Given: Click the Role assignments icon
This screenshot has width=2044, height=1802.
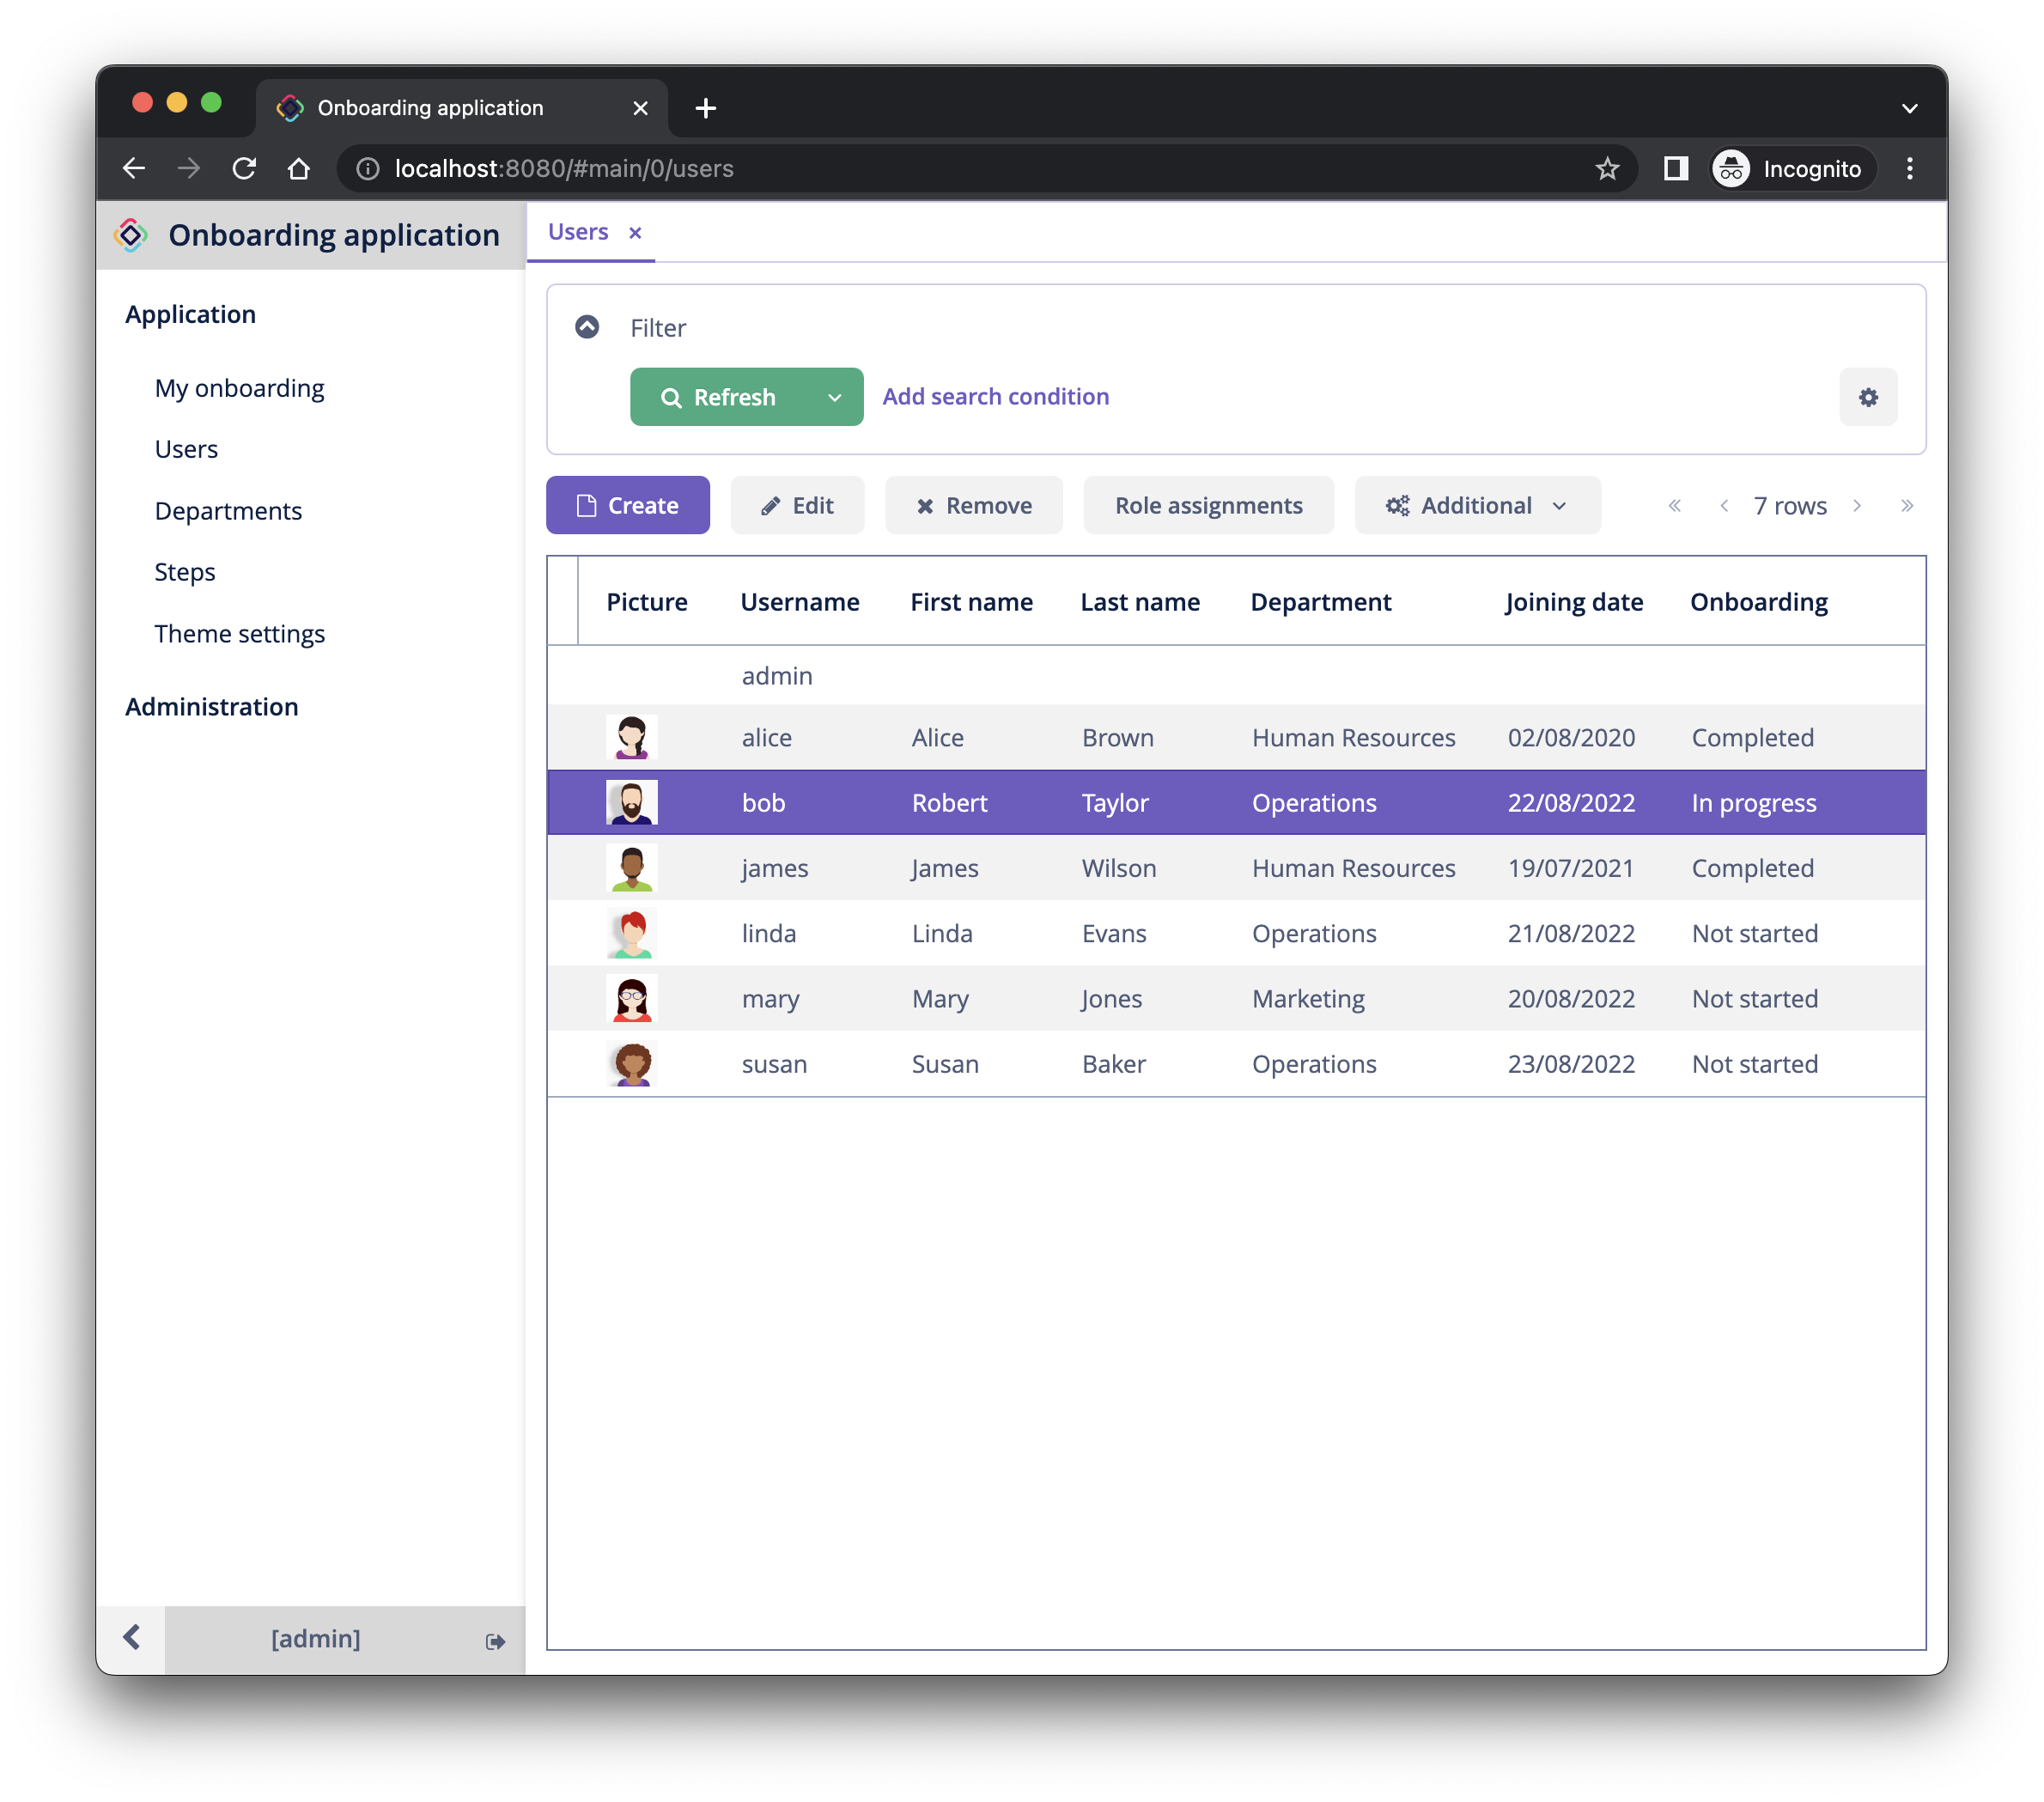Looking at the screenshot, I should point(1208,506).
